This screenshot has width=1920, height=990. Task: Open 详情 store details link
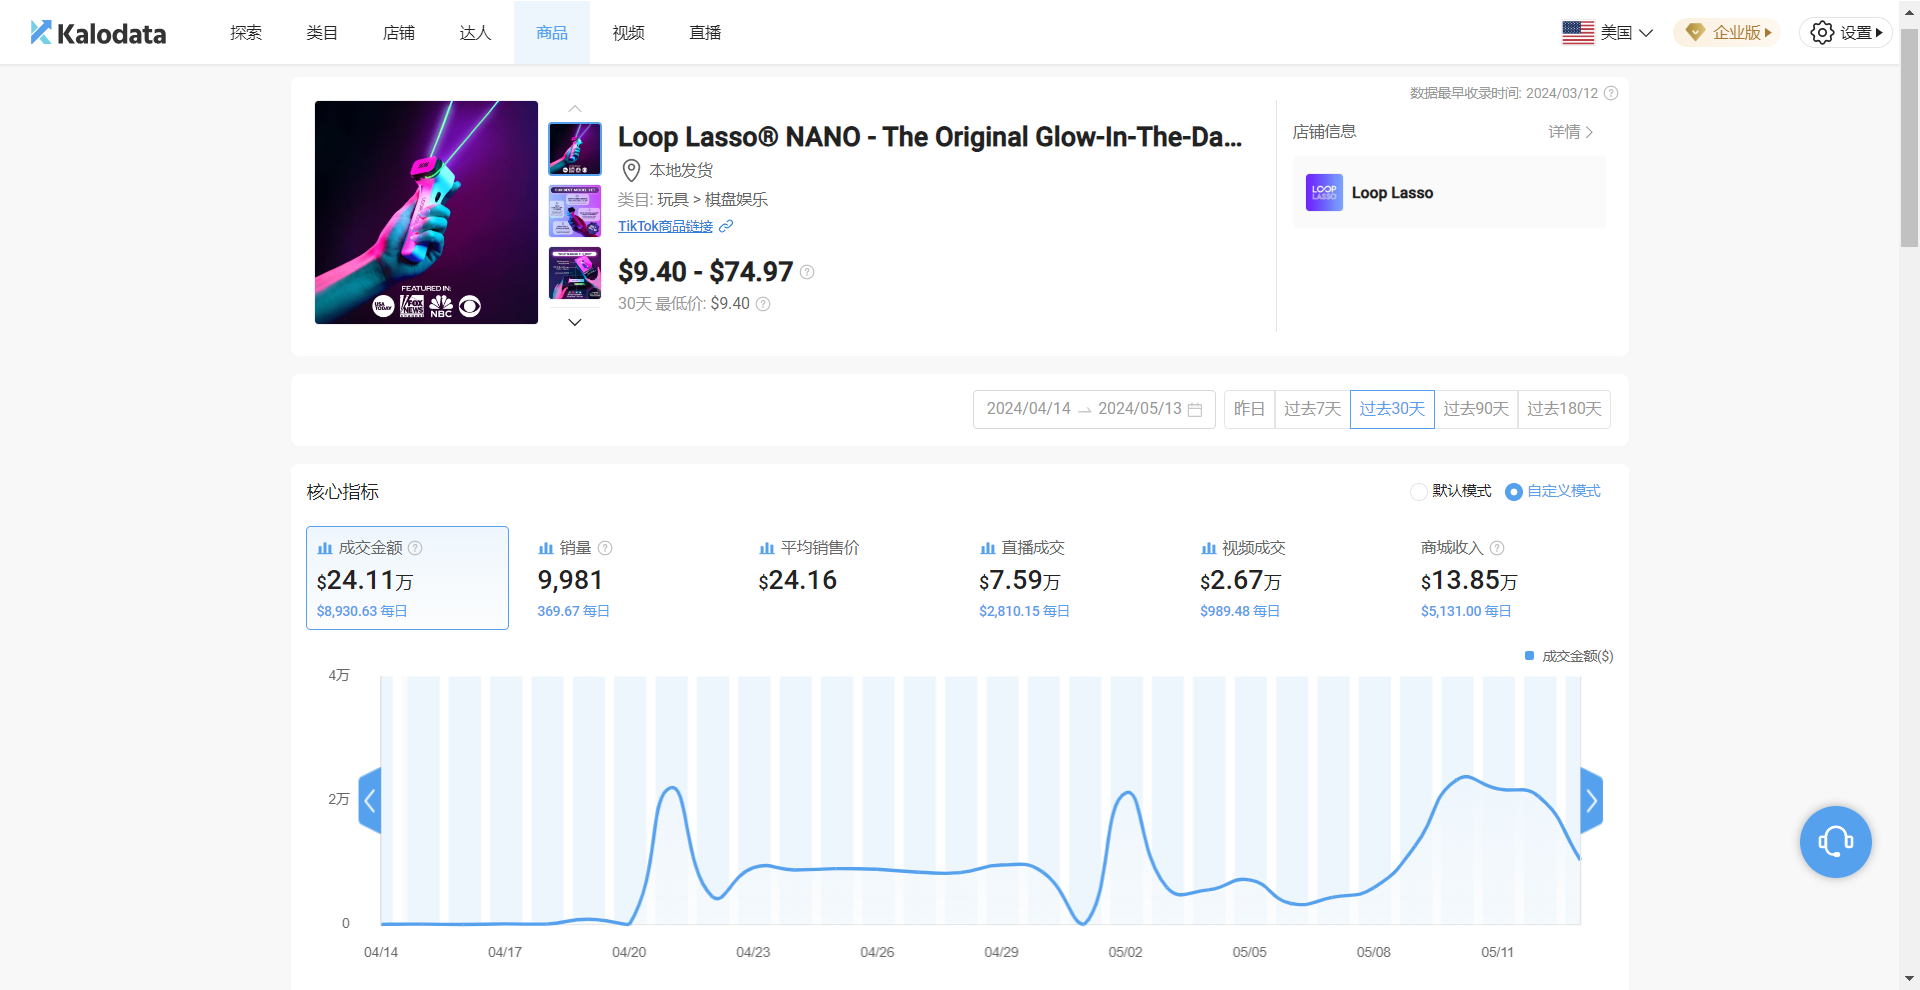tap(1570, 132)
